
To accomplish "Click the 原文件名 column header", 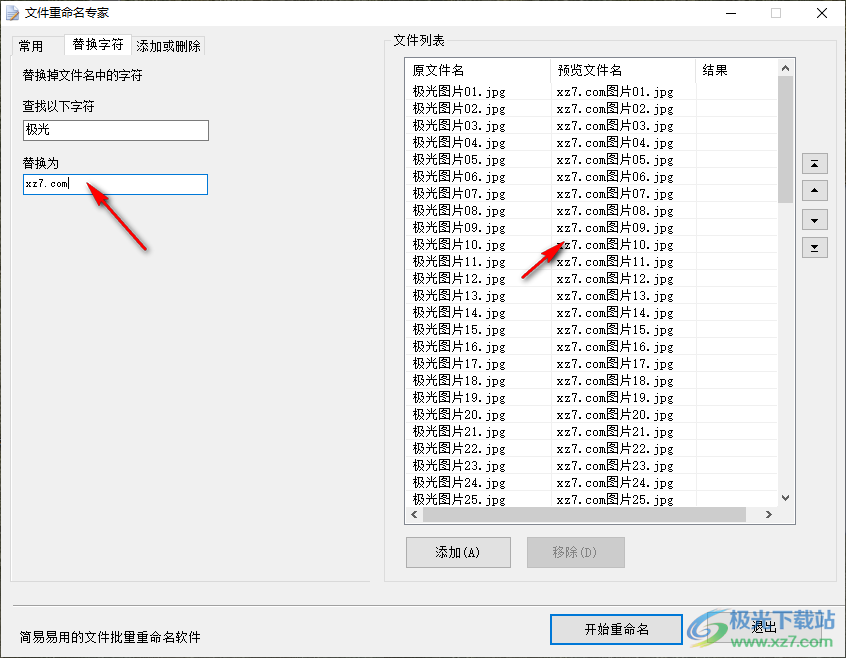I will (478, 70).
